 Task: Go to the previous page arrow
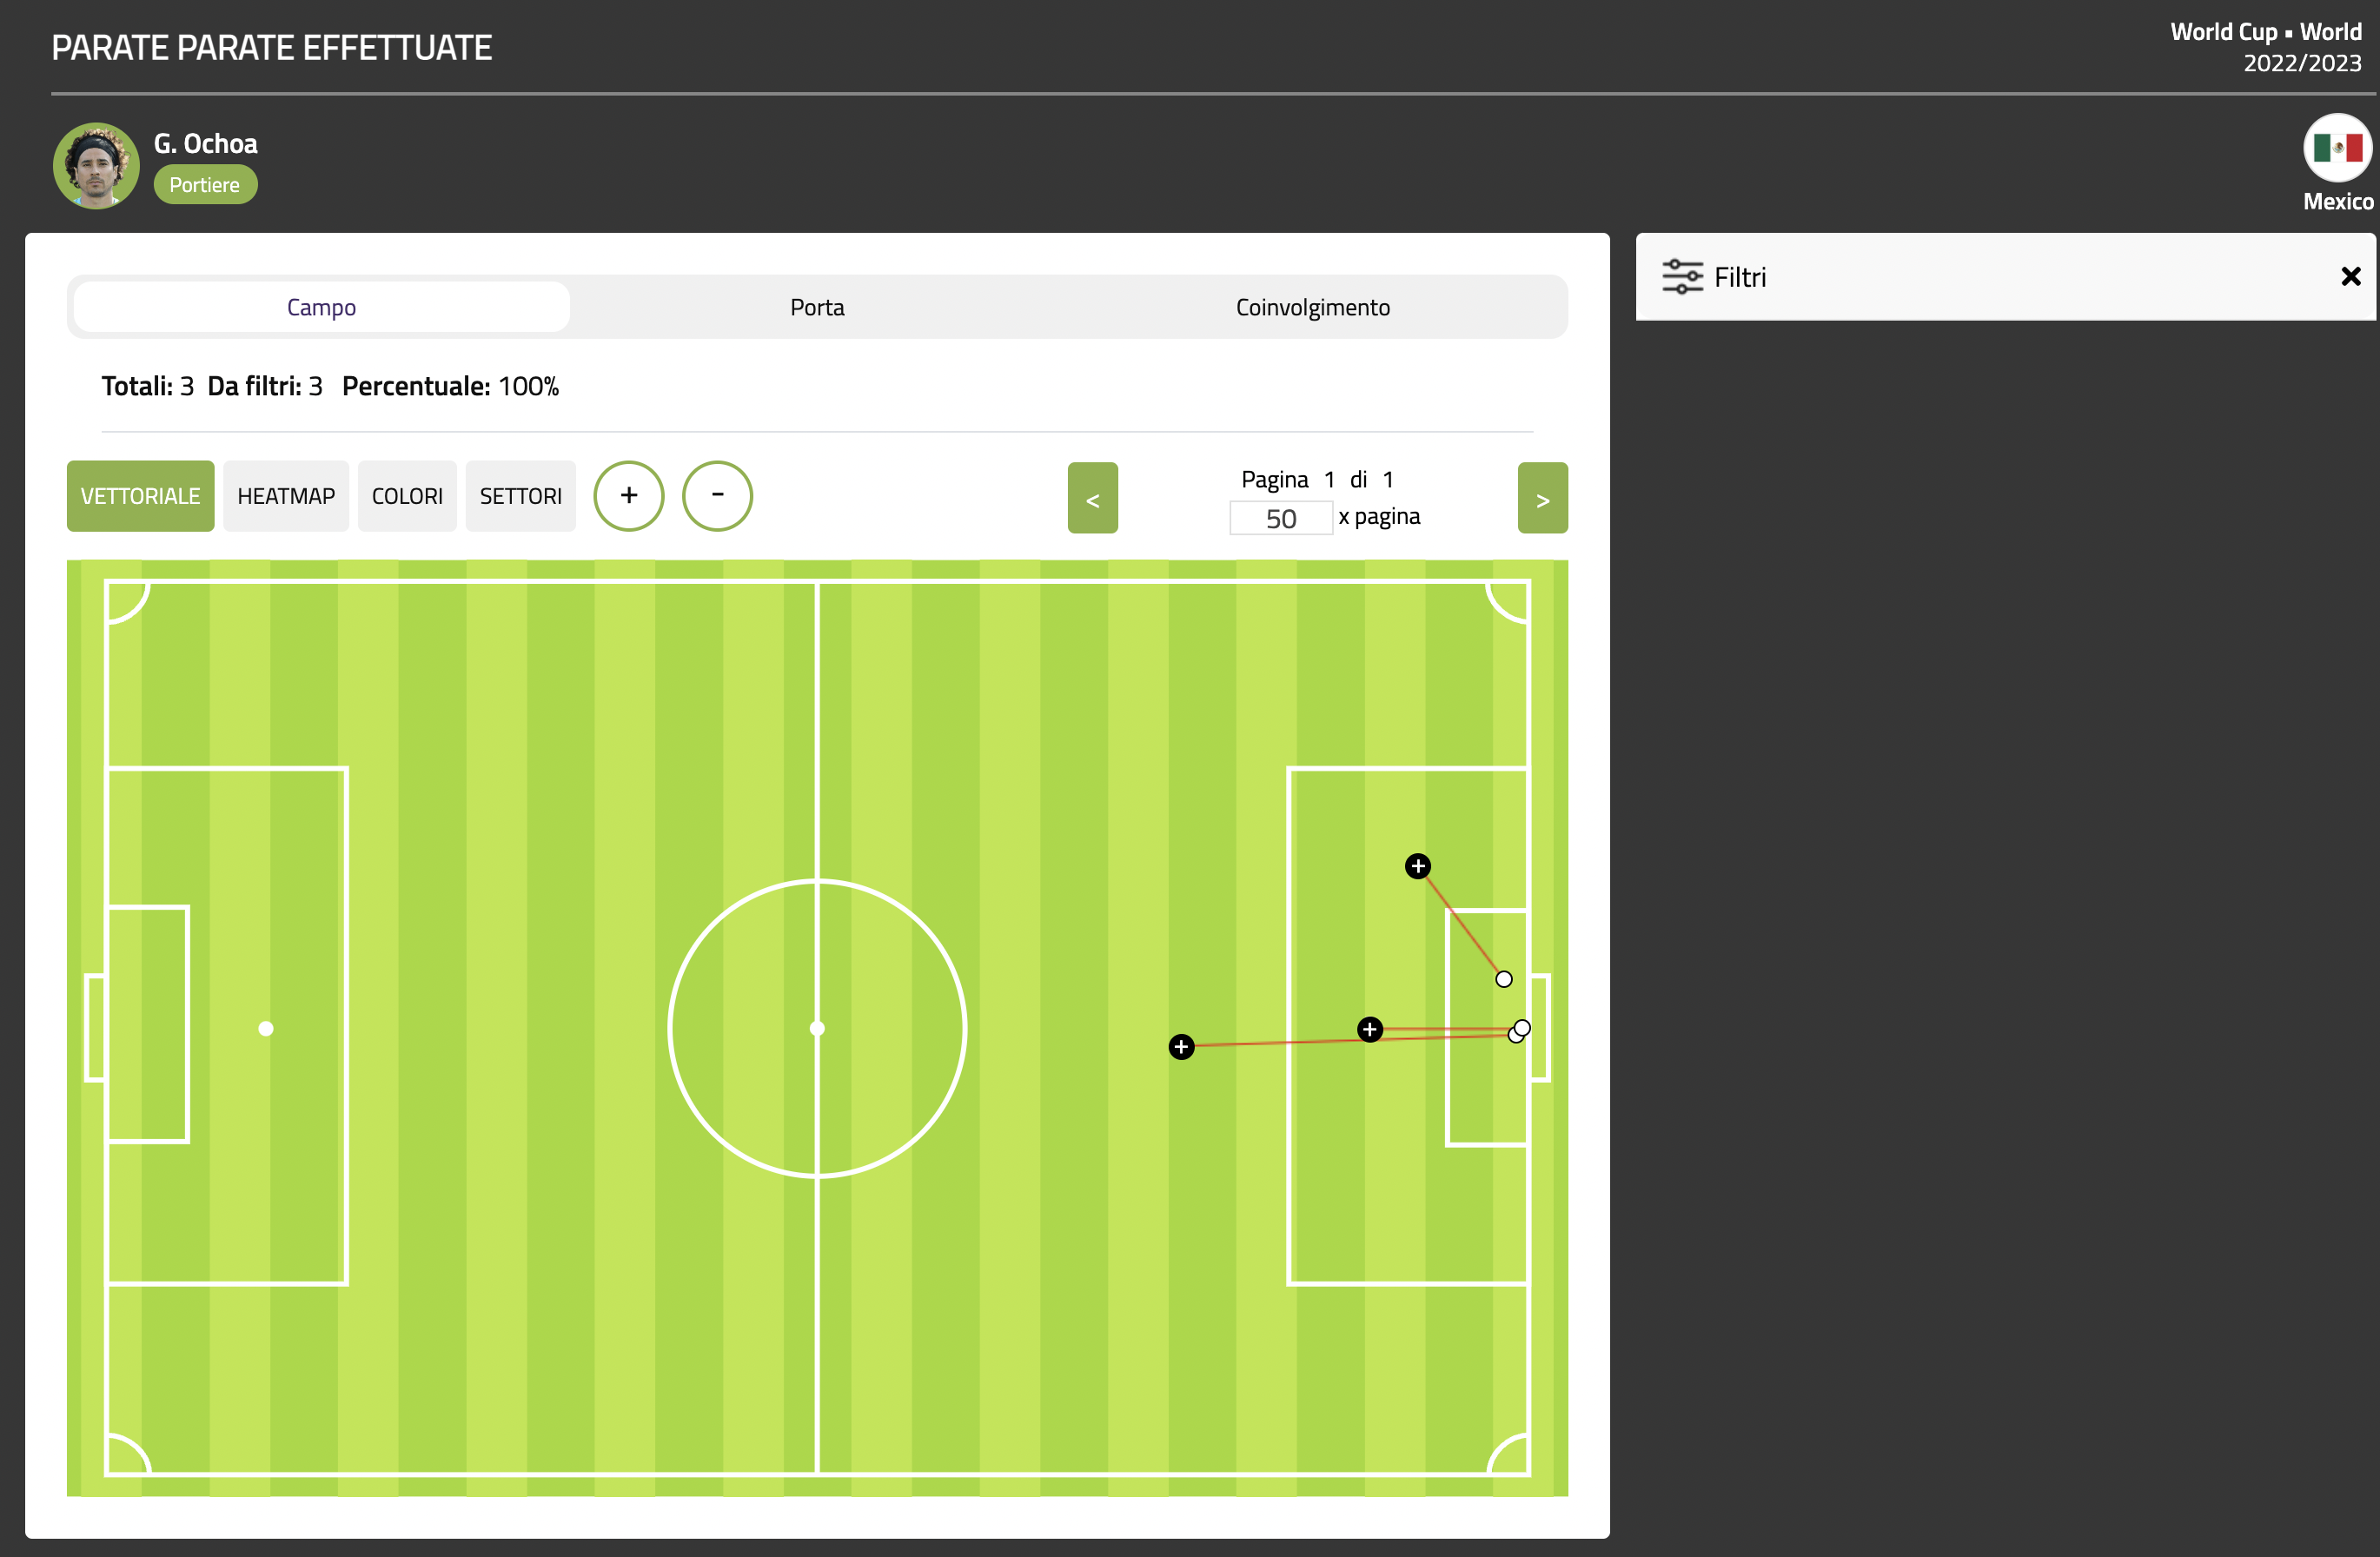point(1092,498)
